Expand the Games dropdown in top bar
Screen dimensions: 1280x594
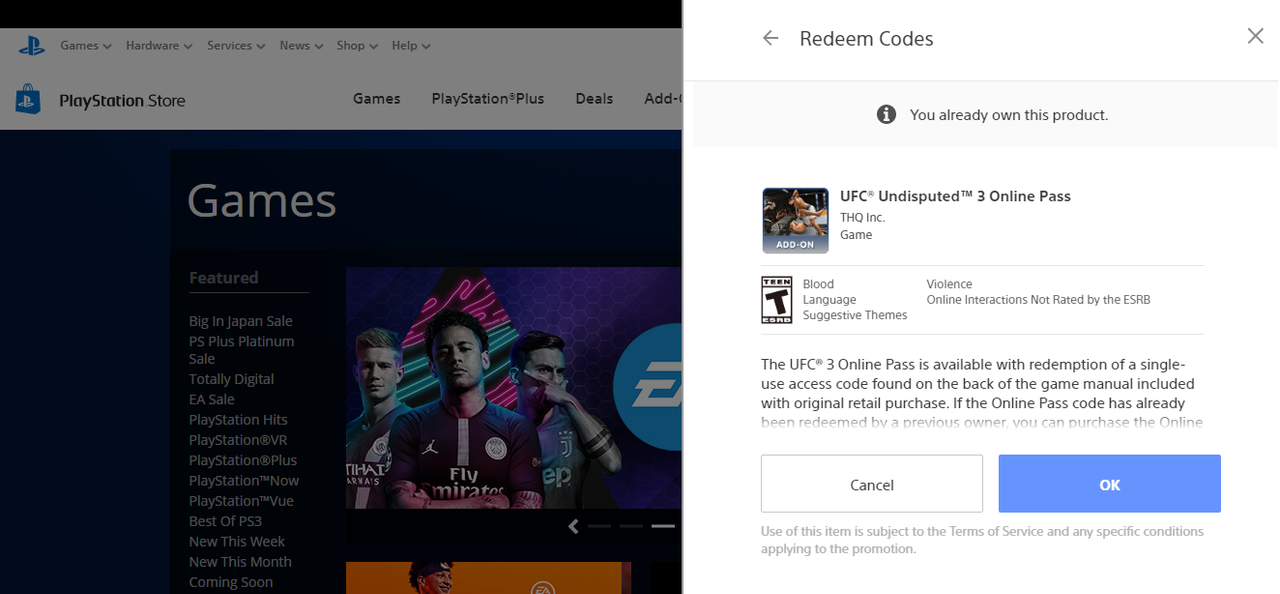point(86,45)
